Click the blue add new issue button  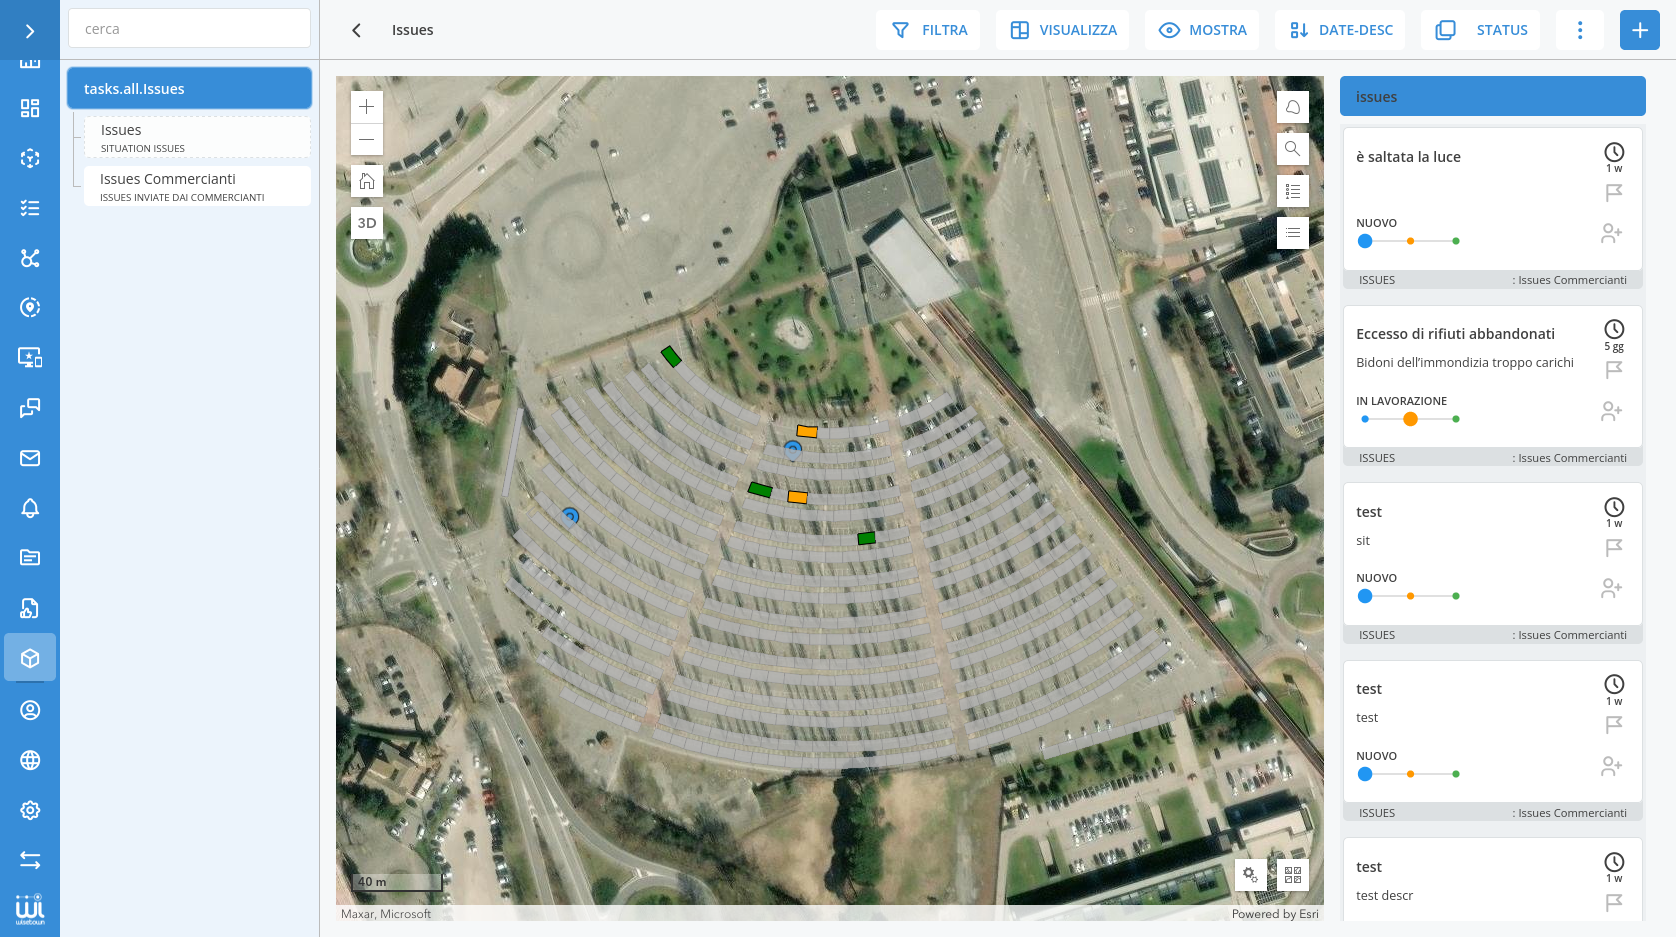tap(1639, 30)
